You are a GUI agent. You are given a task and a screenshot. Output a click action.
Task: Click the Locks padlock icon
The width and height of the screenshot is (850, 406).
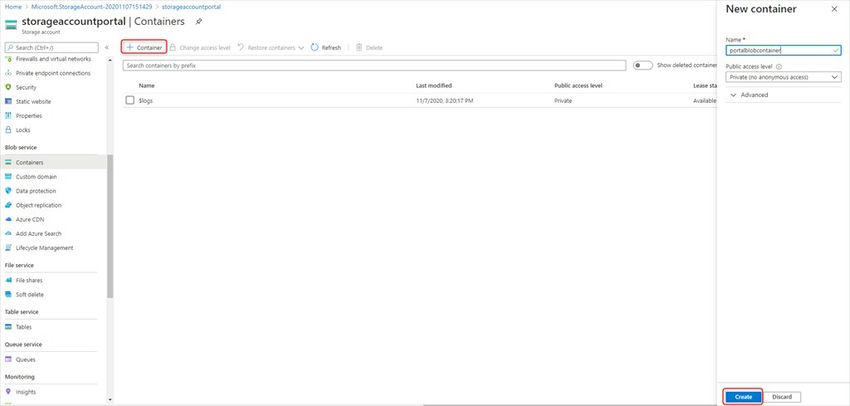point(8,130)
